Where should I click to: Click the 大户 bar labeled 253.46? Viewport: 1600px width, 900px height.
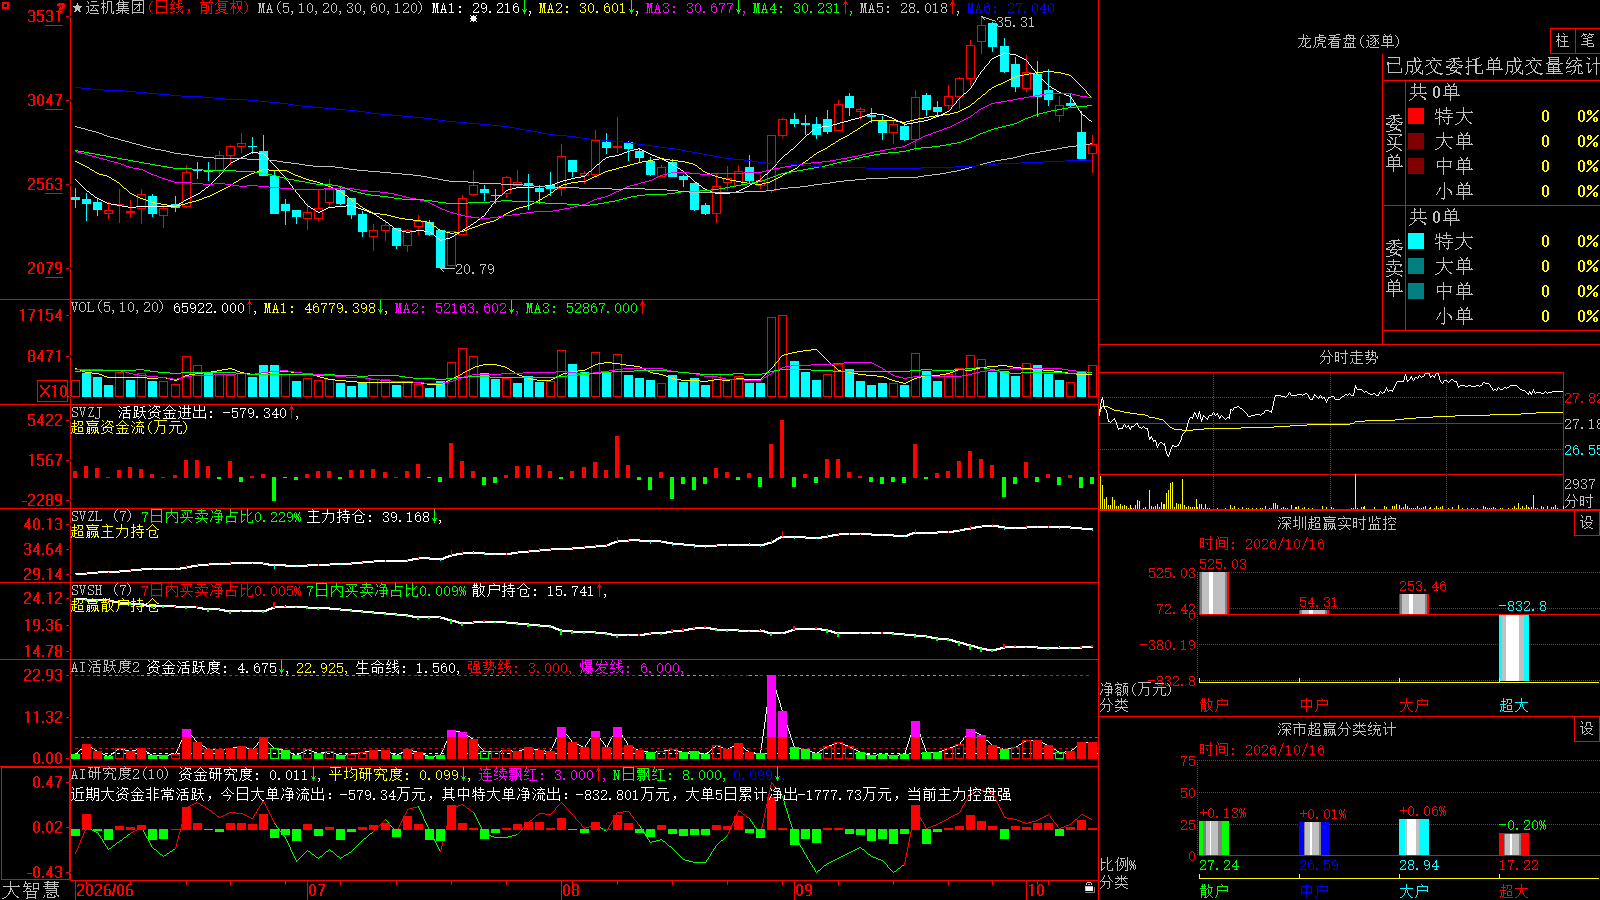1414,604
